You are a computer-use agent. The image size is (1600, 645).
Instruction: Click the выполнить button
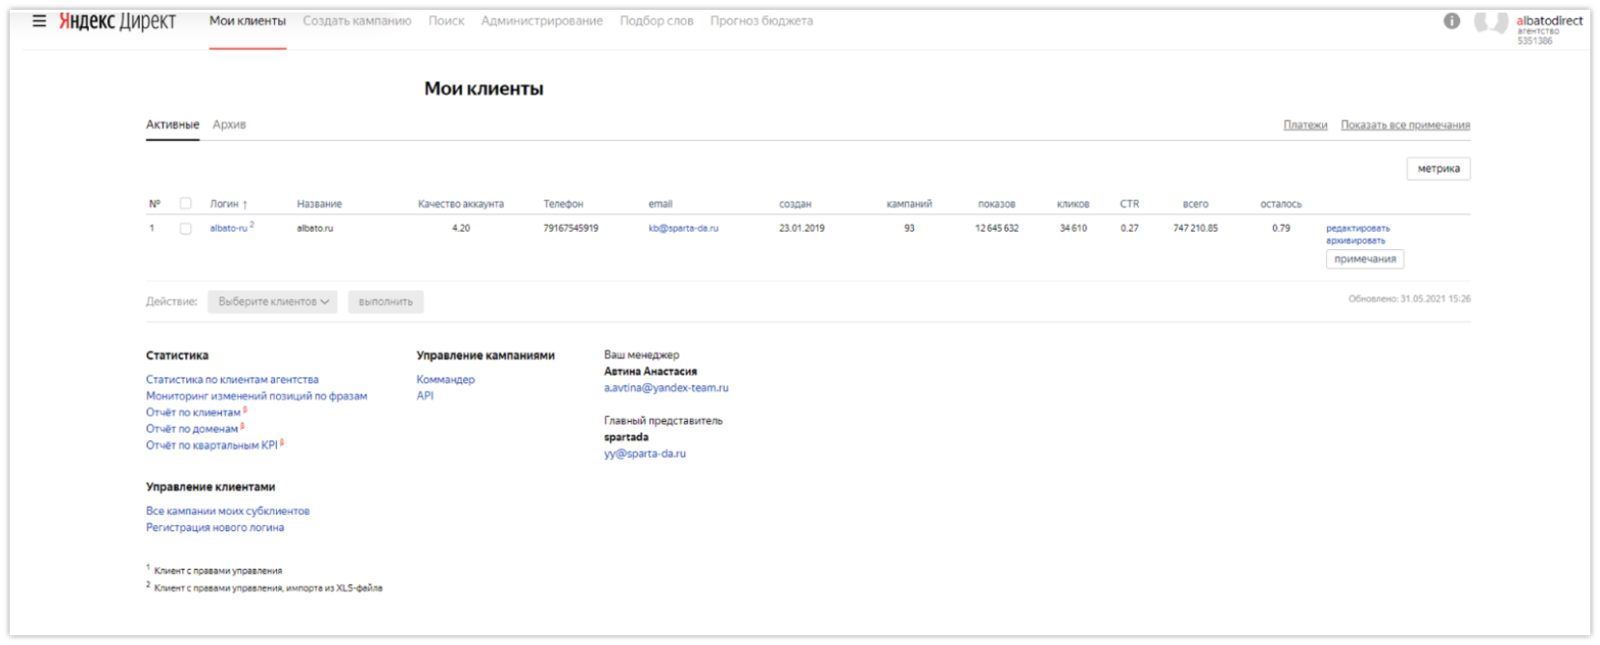coord(385,302)
